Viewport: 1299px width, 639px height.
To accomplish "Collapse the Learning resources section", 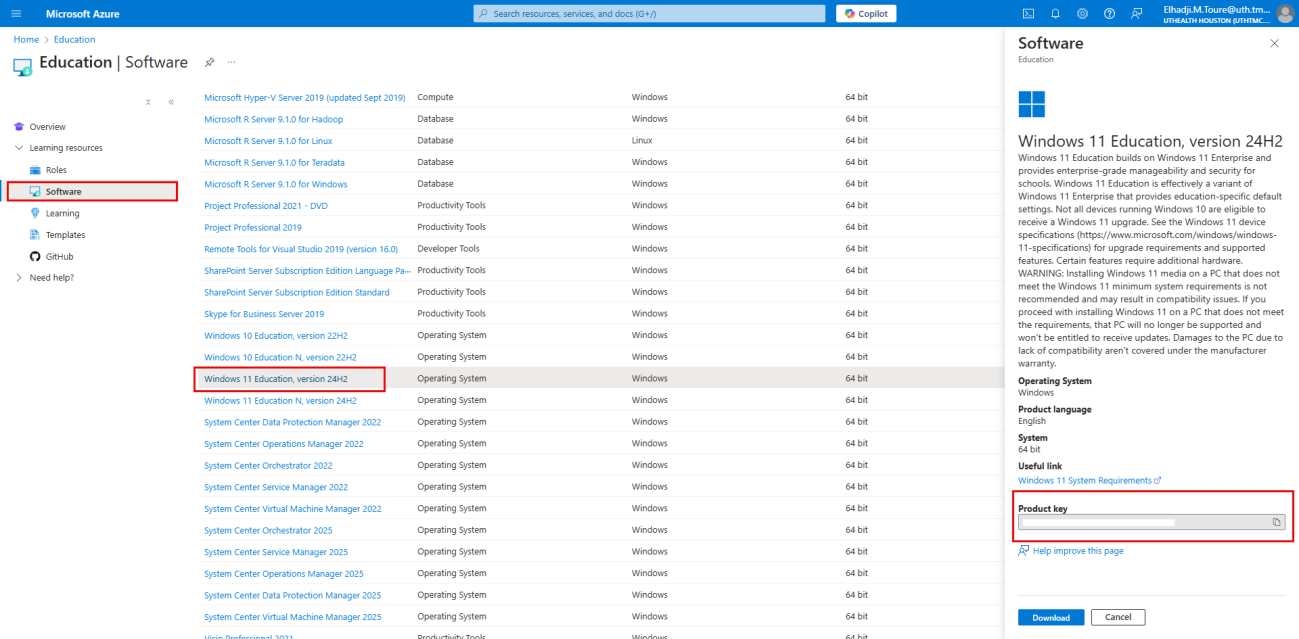I will [x=19, y=148].
